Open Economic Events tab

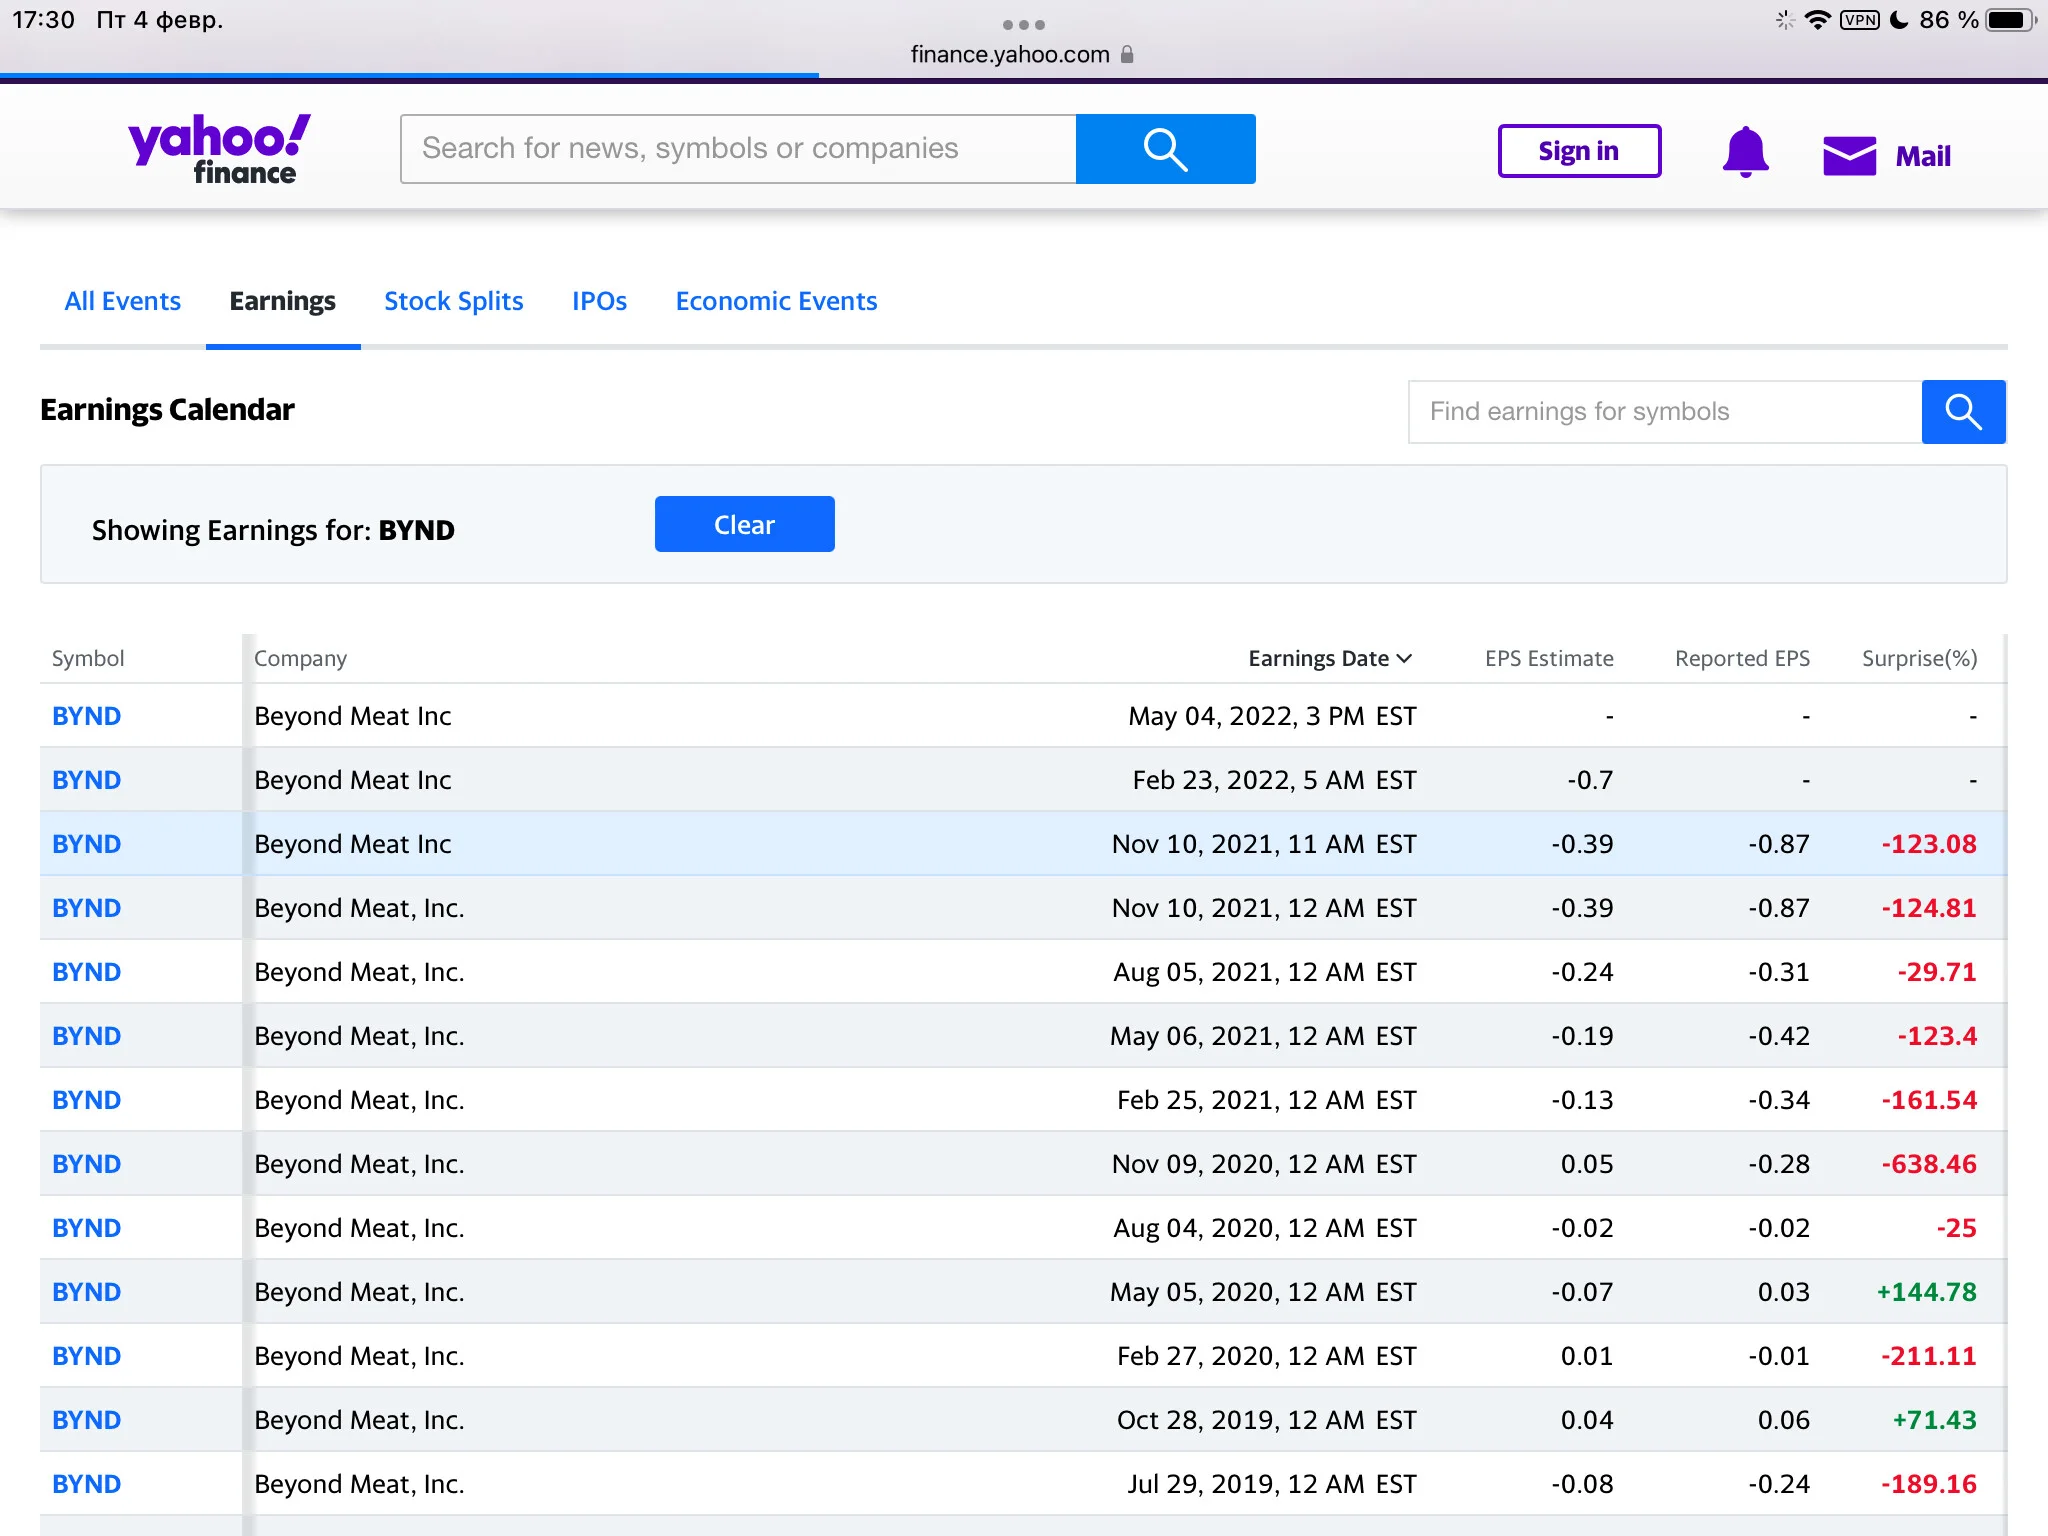[x=776, y=301]
